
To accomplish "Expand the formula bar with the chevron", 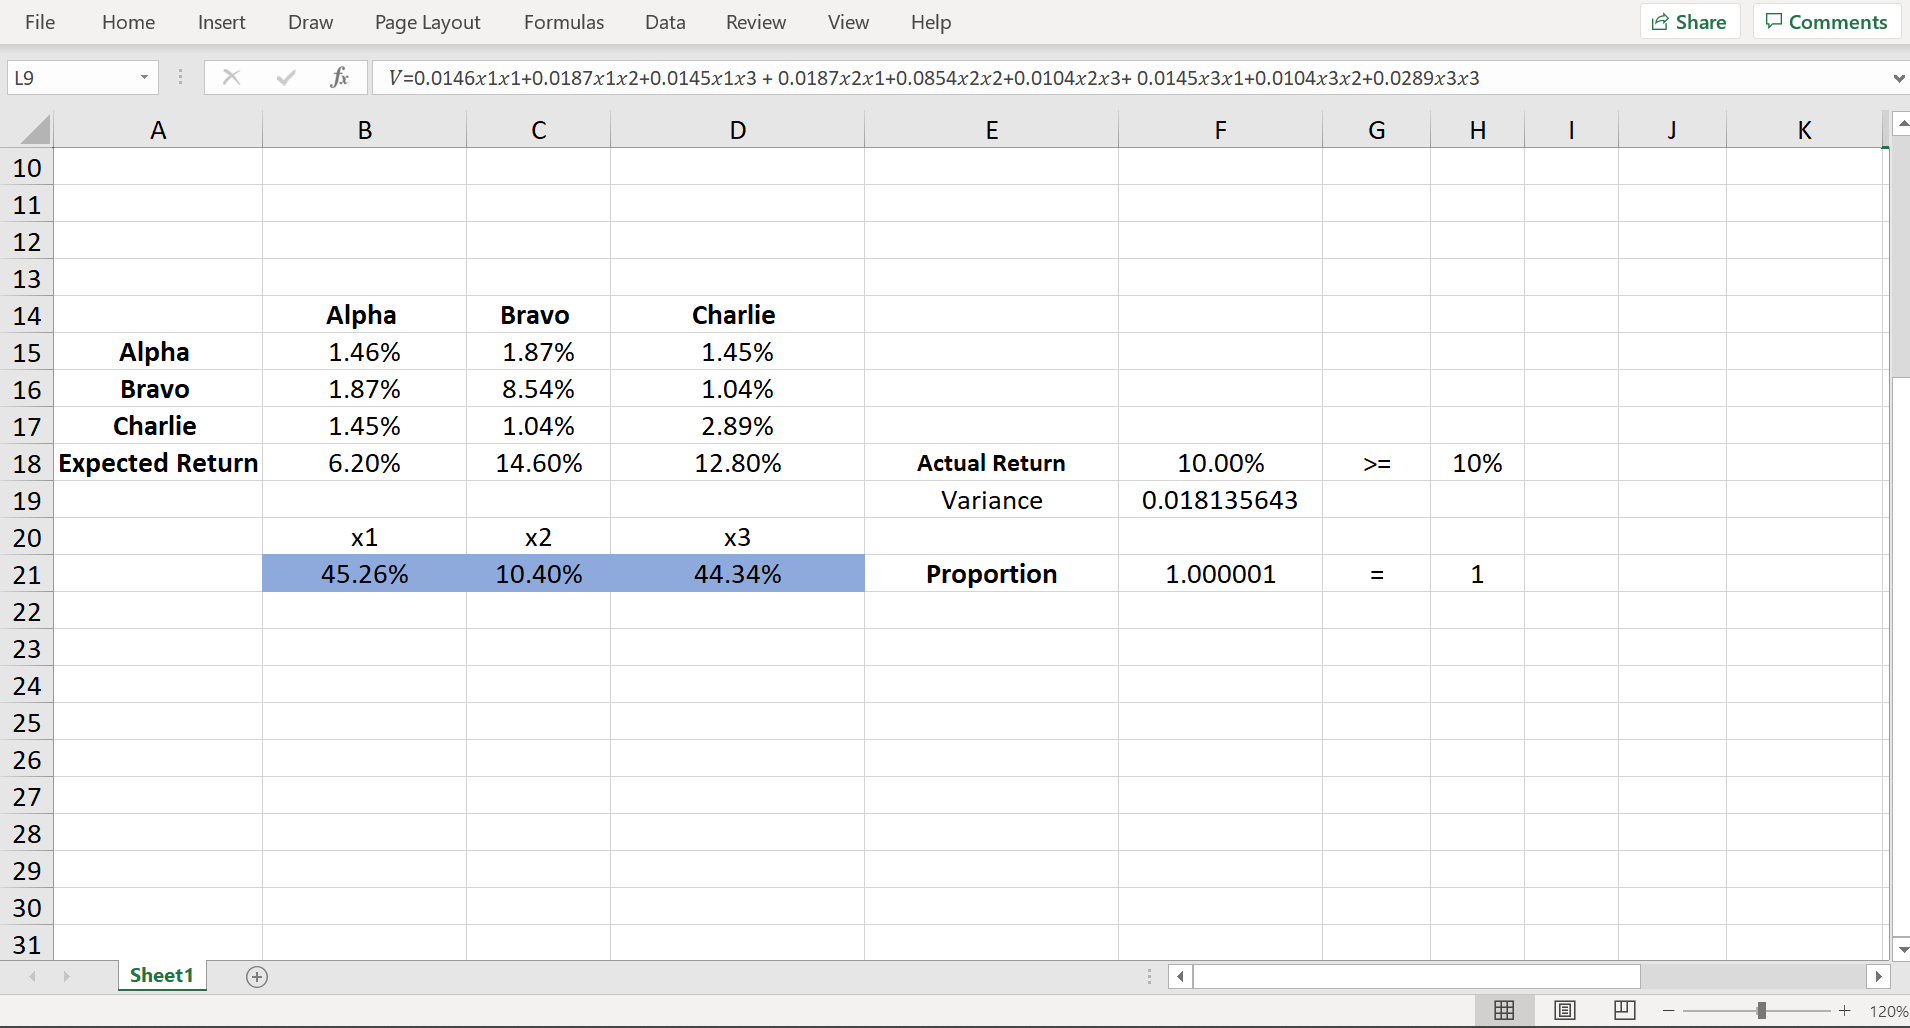I will click(x=1898, y=77).
